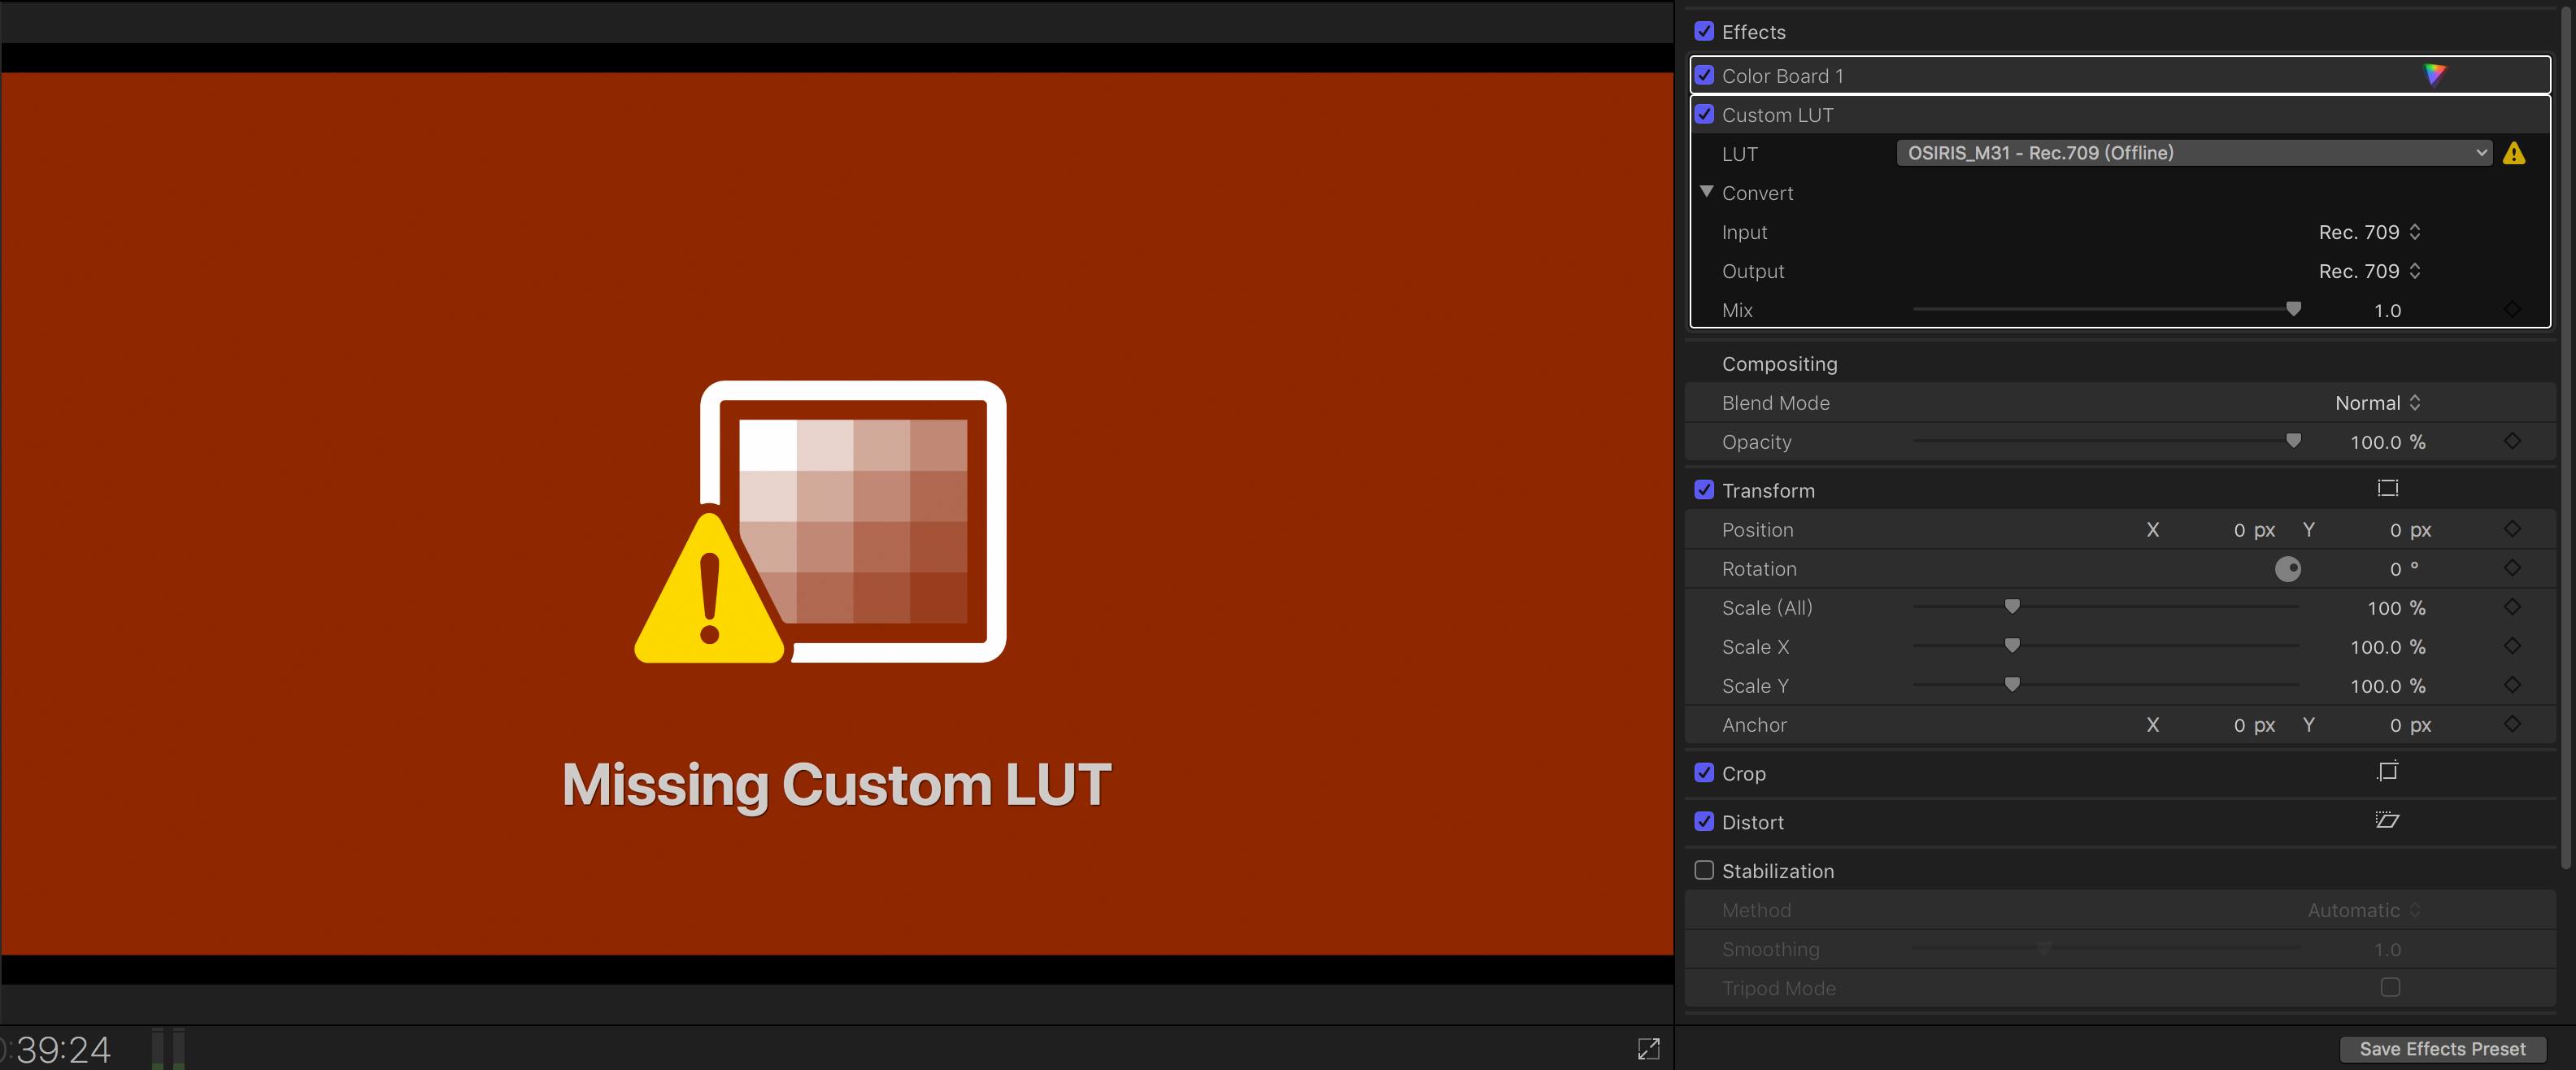
Task: Click the Transform onscreen controls icon
Action: 2387,489
